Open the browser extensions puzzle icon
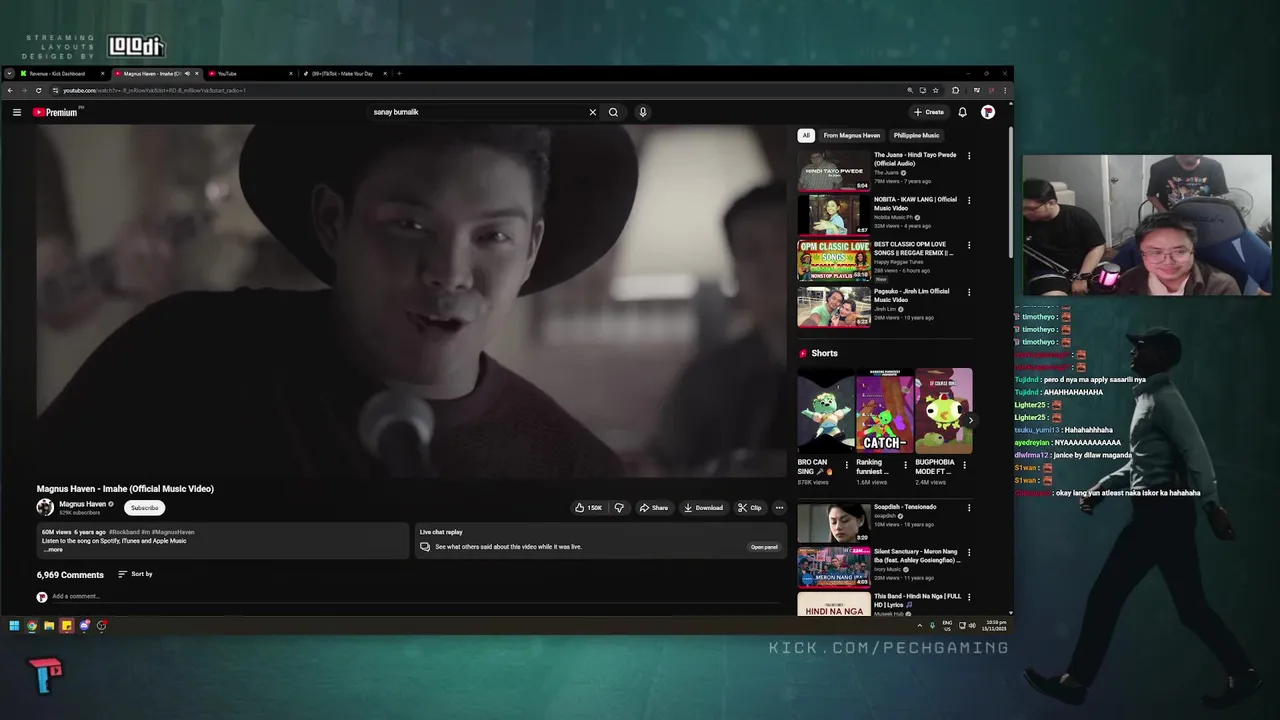1280x720 pixels. tap(955, 90)
